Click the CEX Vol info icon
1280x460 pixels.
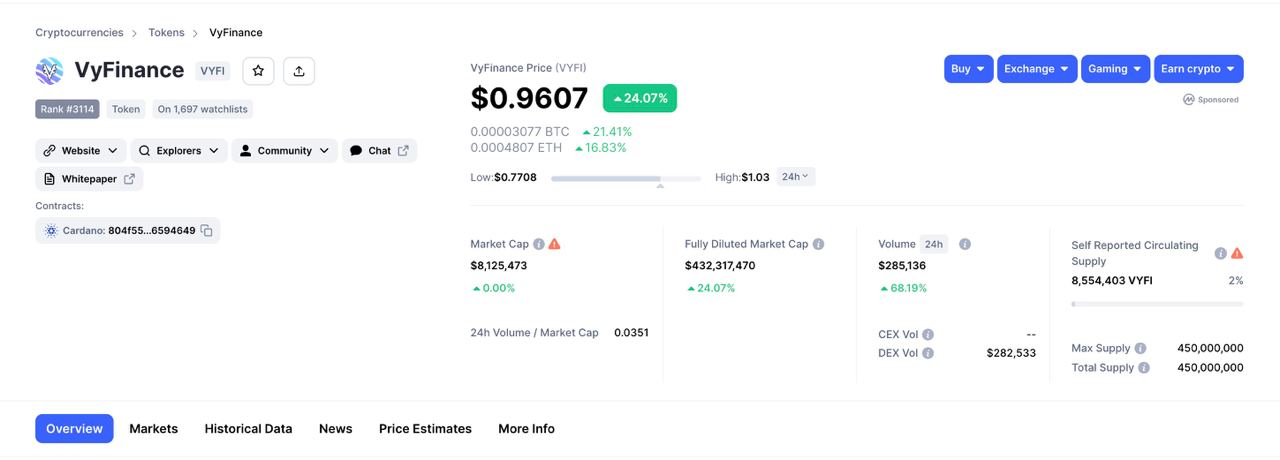[x=928, y=335]
